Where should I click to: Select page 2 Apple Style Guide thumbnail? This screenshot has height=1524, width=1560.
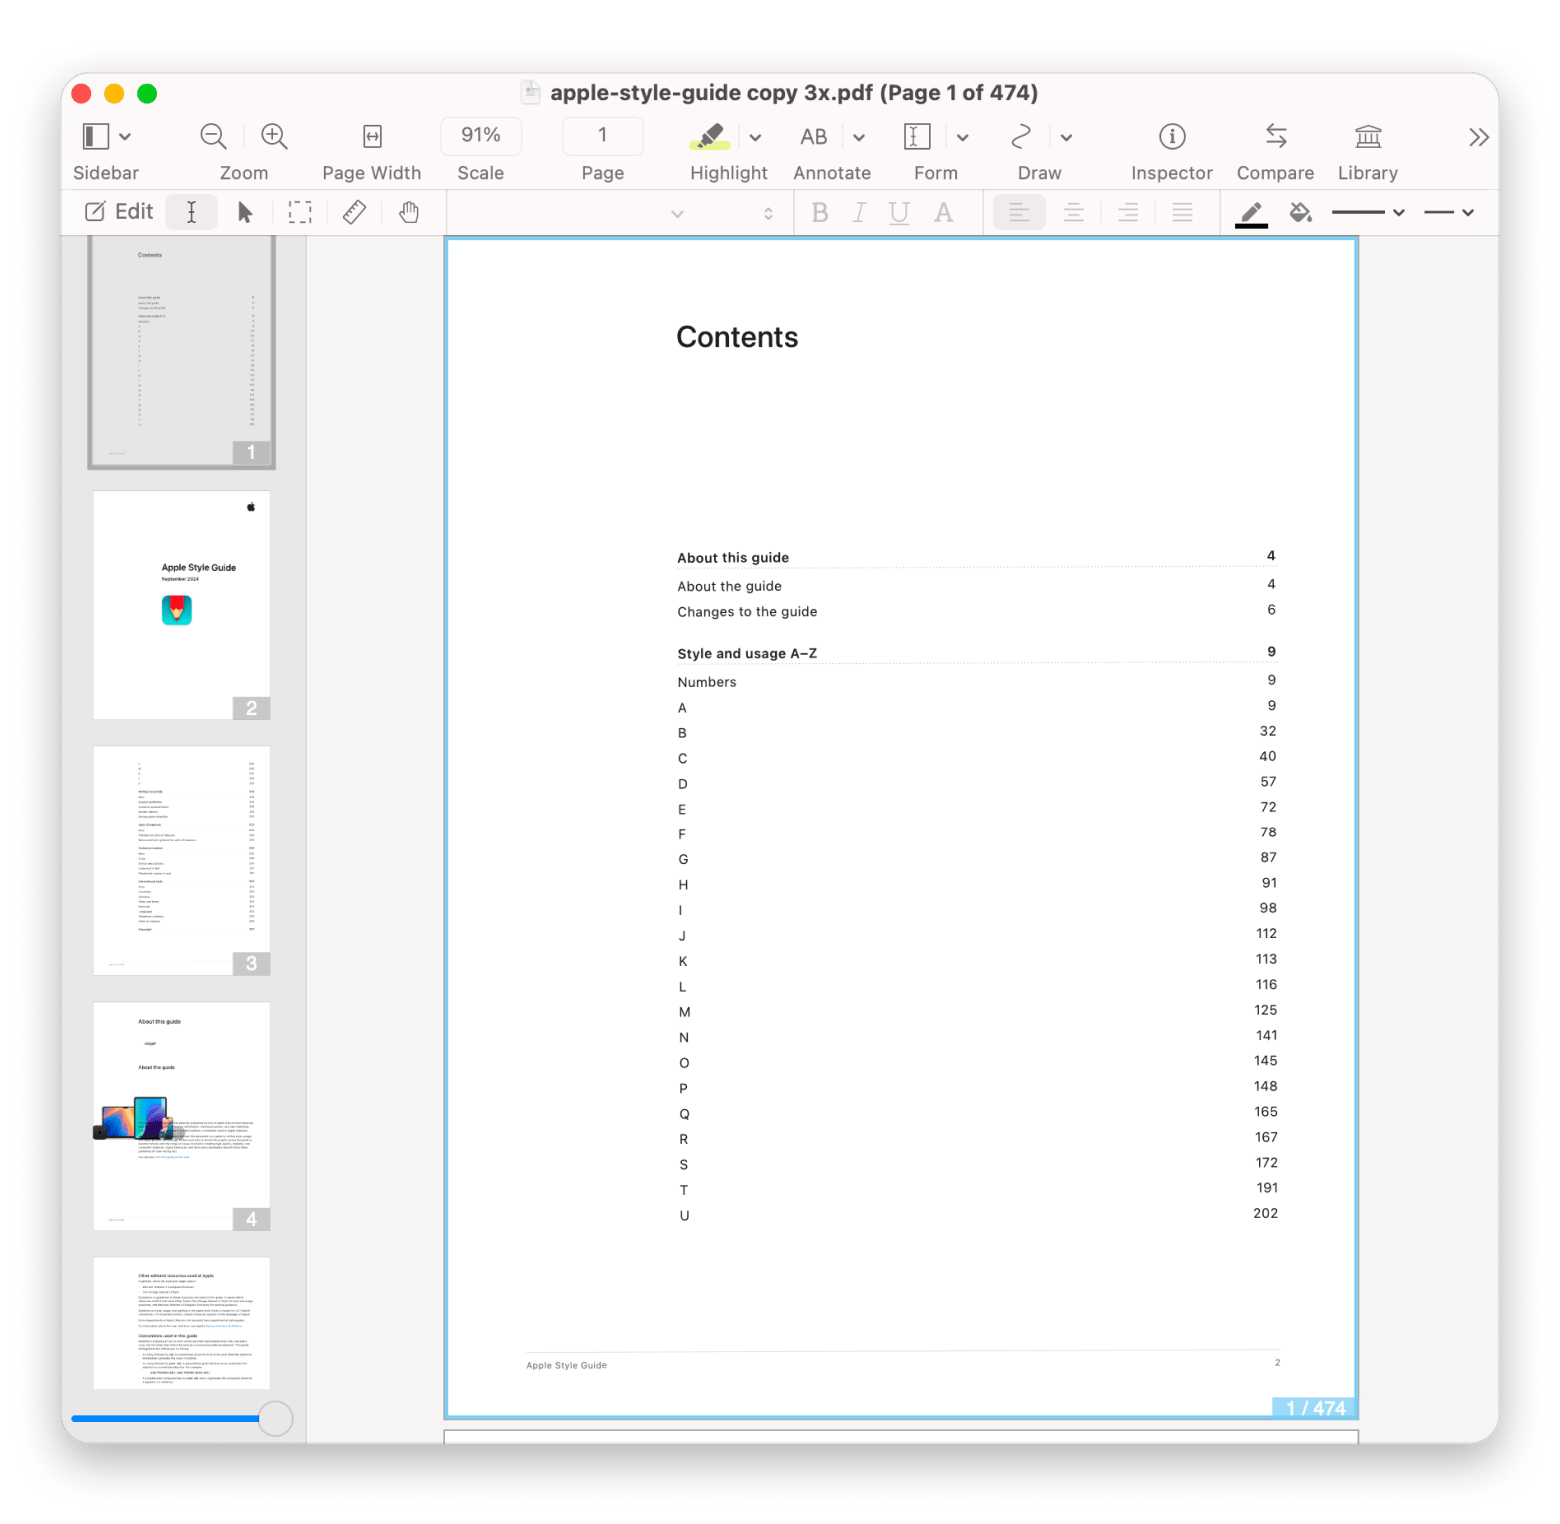tap(181, 605)
